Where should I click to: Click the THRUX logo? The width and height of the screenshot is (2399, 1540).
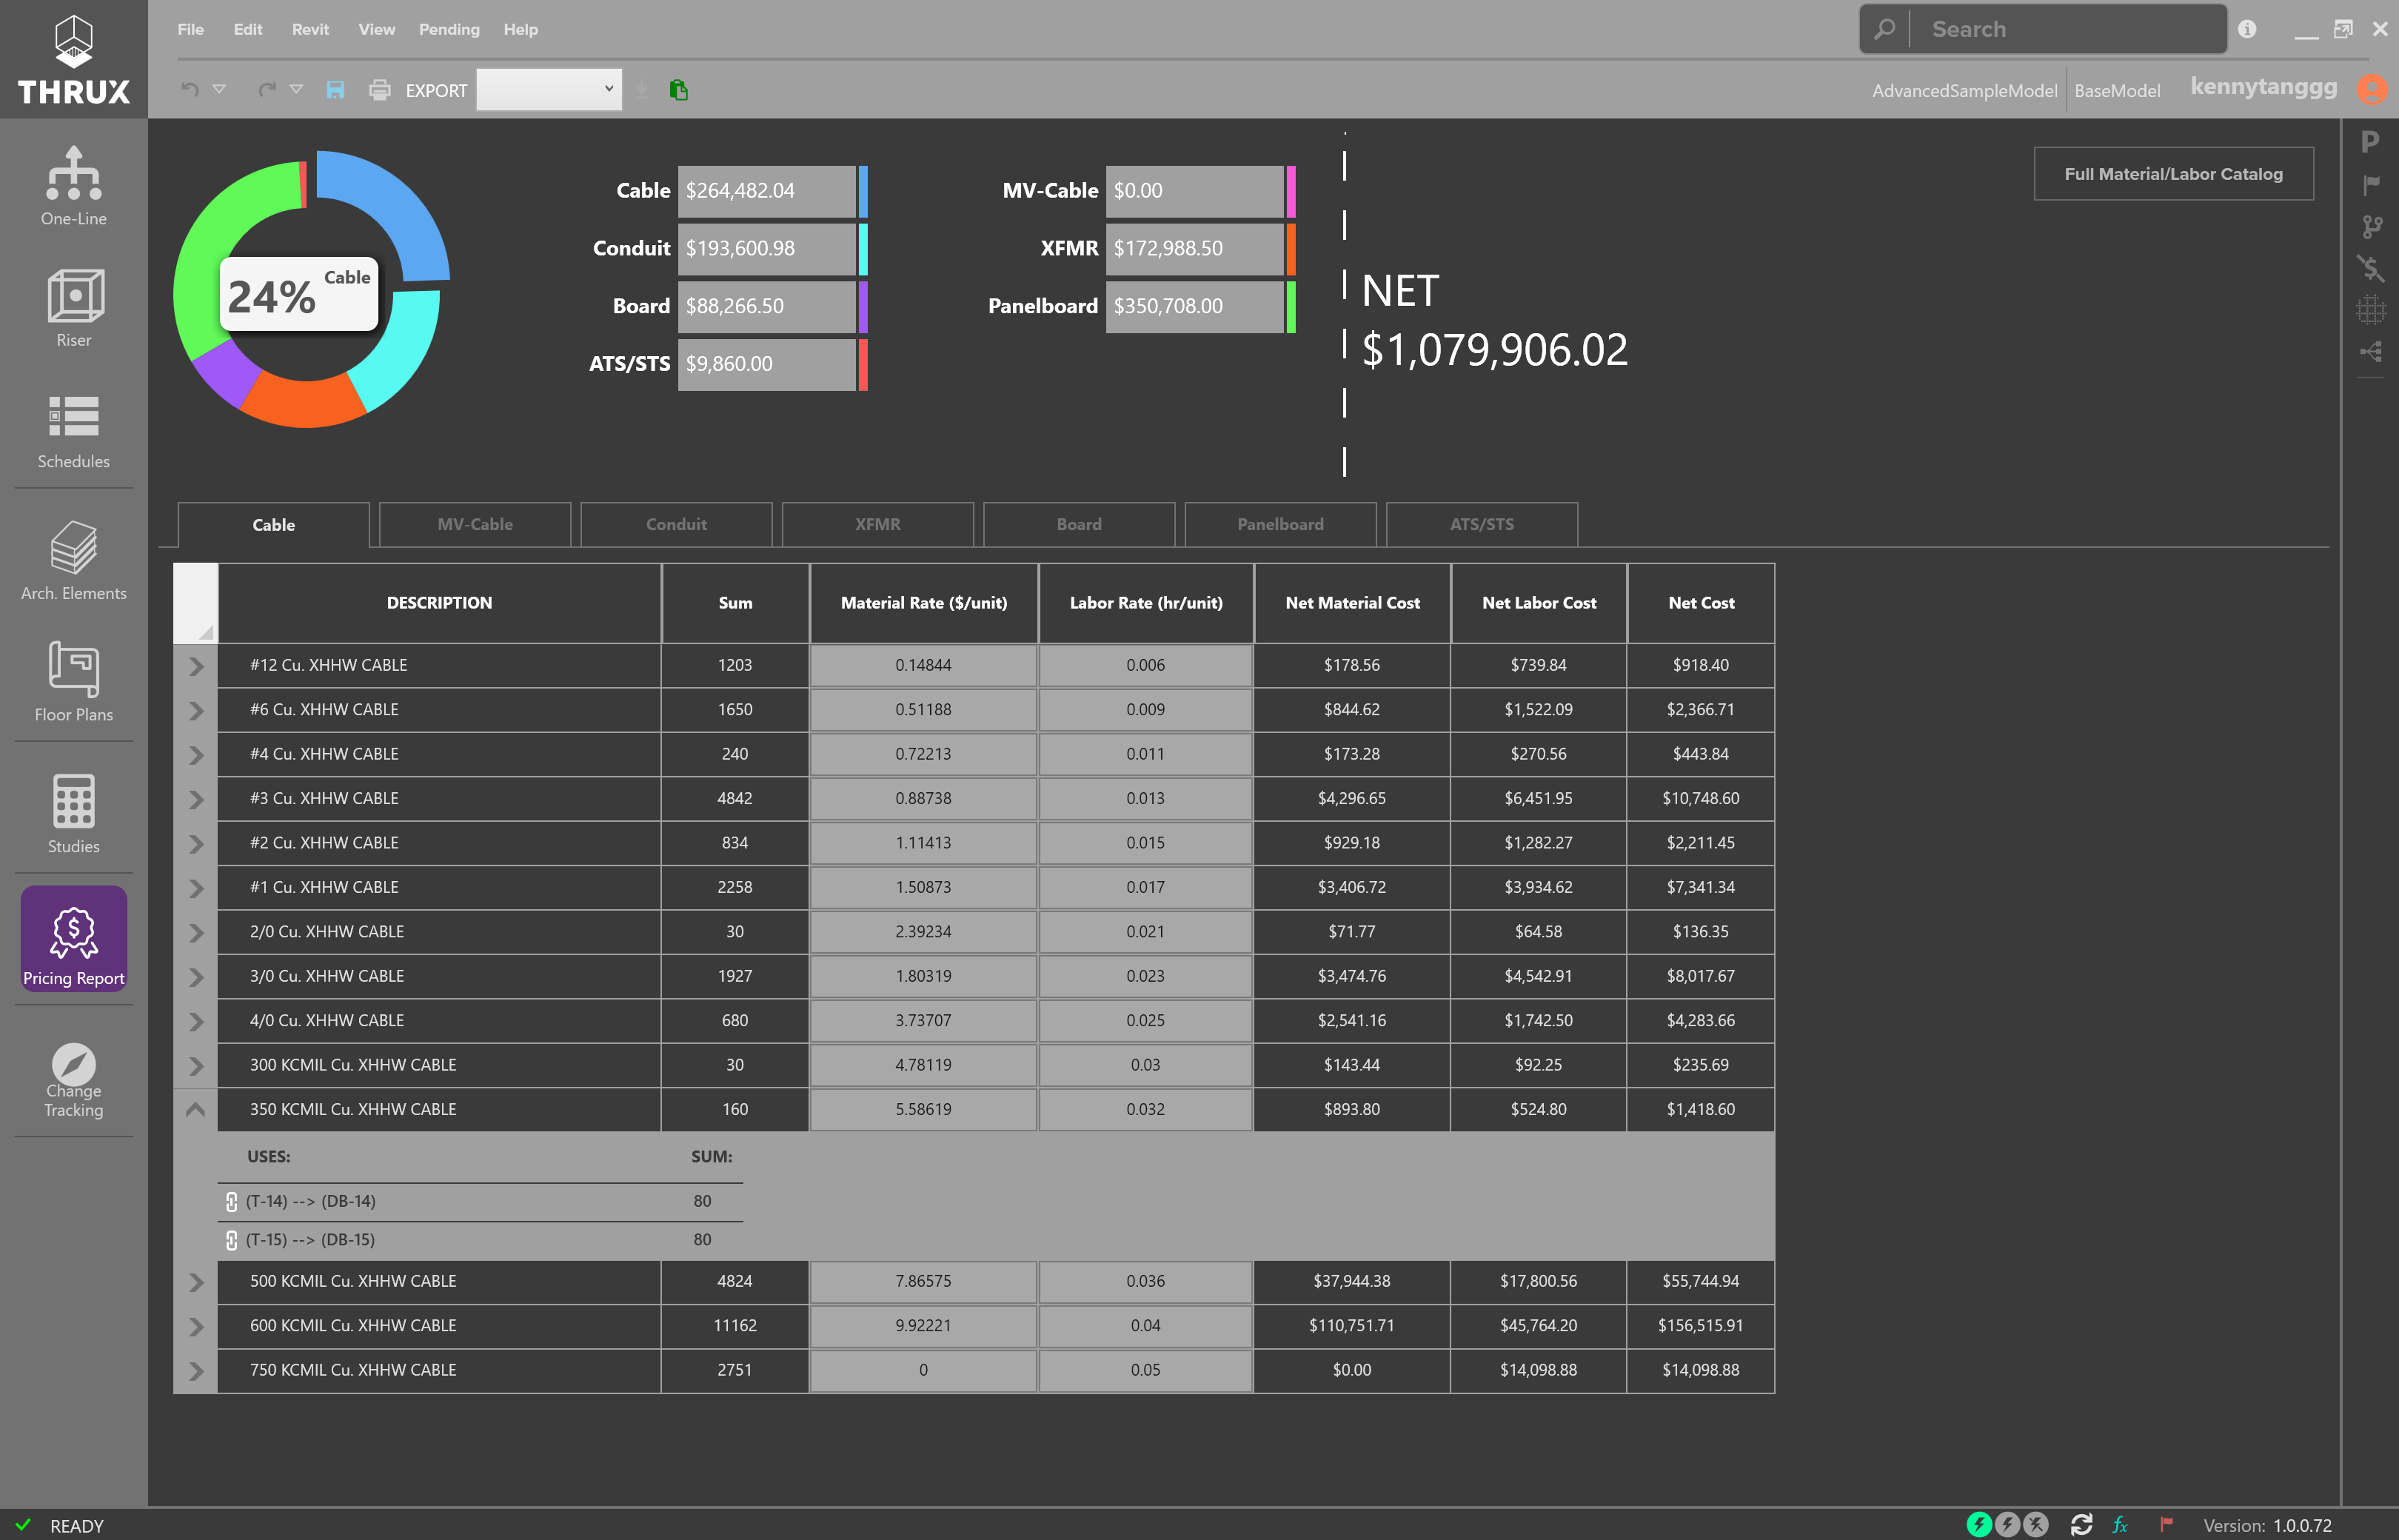point(74,59)
